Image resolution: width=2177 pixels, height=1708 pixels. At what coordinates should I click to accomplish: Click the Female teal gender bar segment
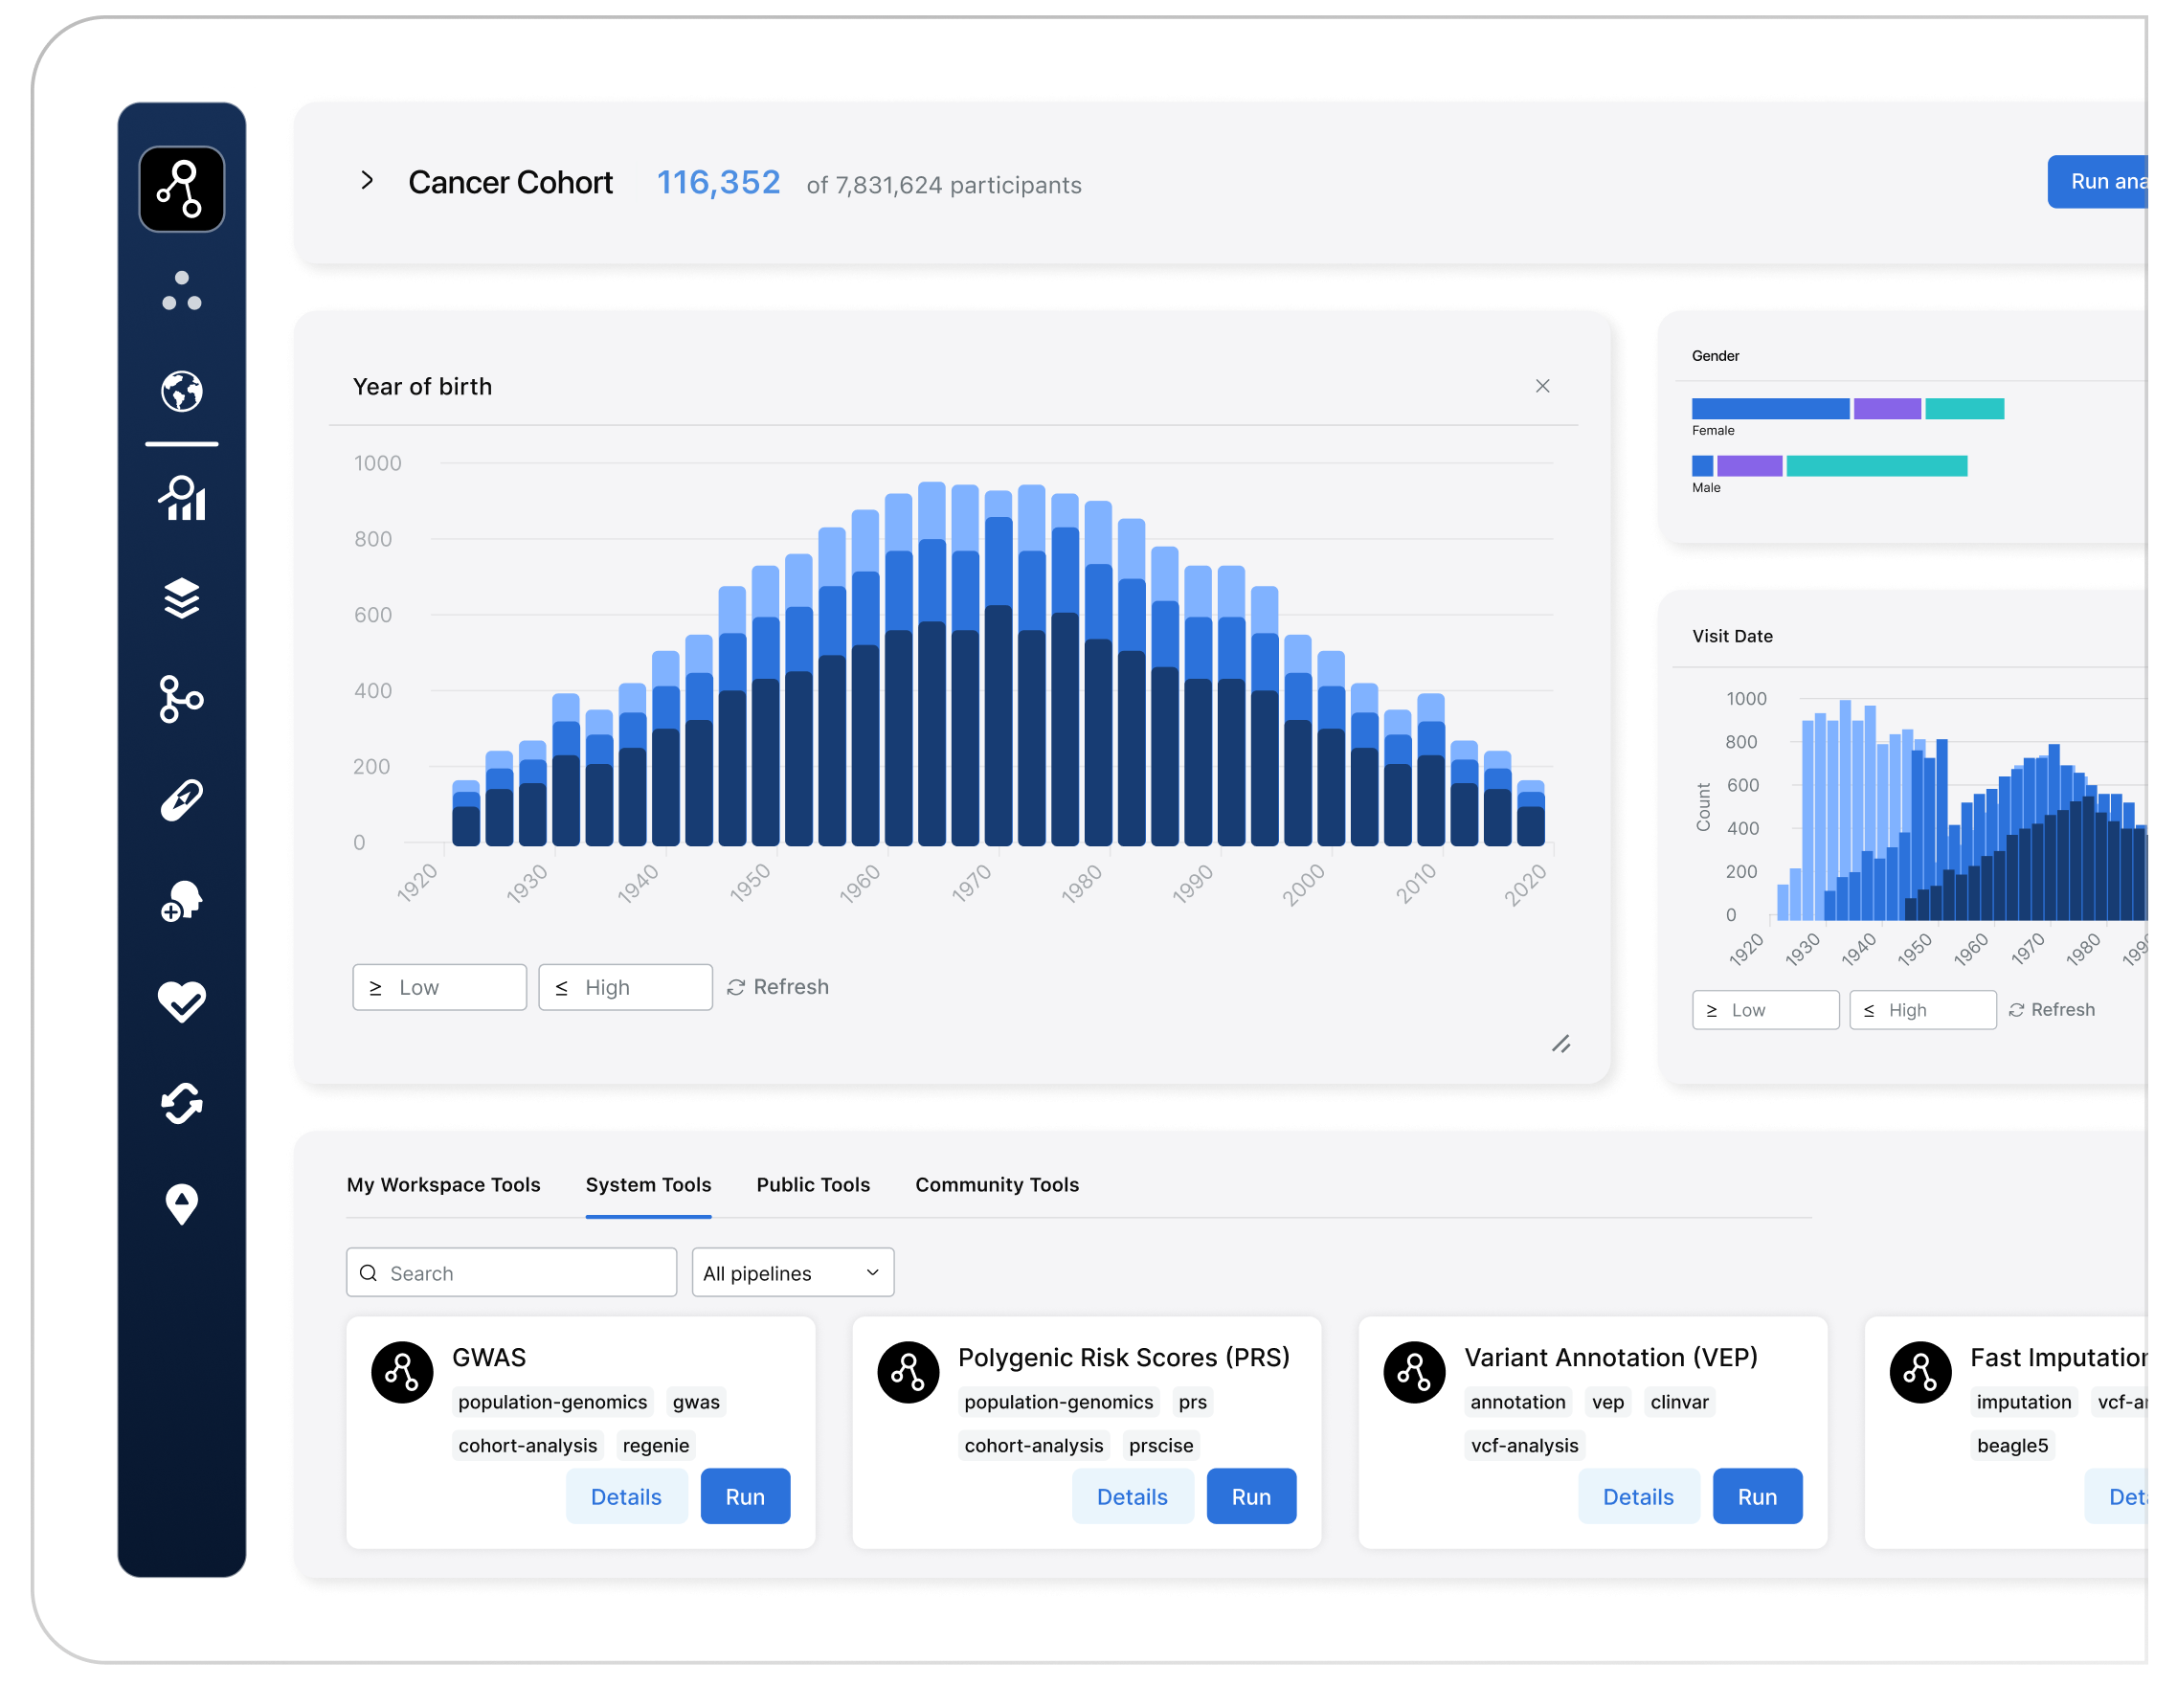[1966, 409]
